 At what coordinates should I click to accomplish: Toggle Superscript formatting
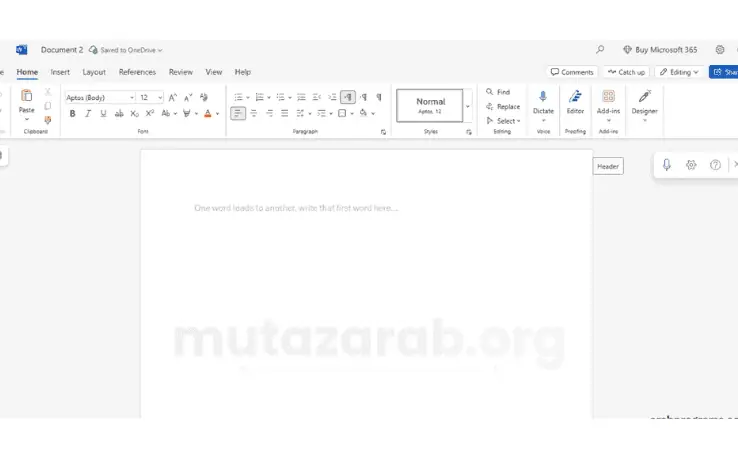(150, 113)
